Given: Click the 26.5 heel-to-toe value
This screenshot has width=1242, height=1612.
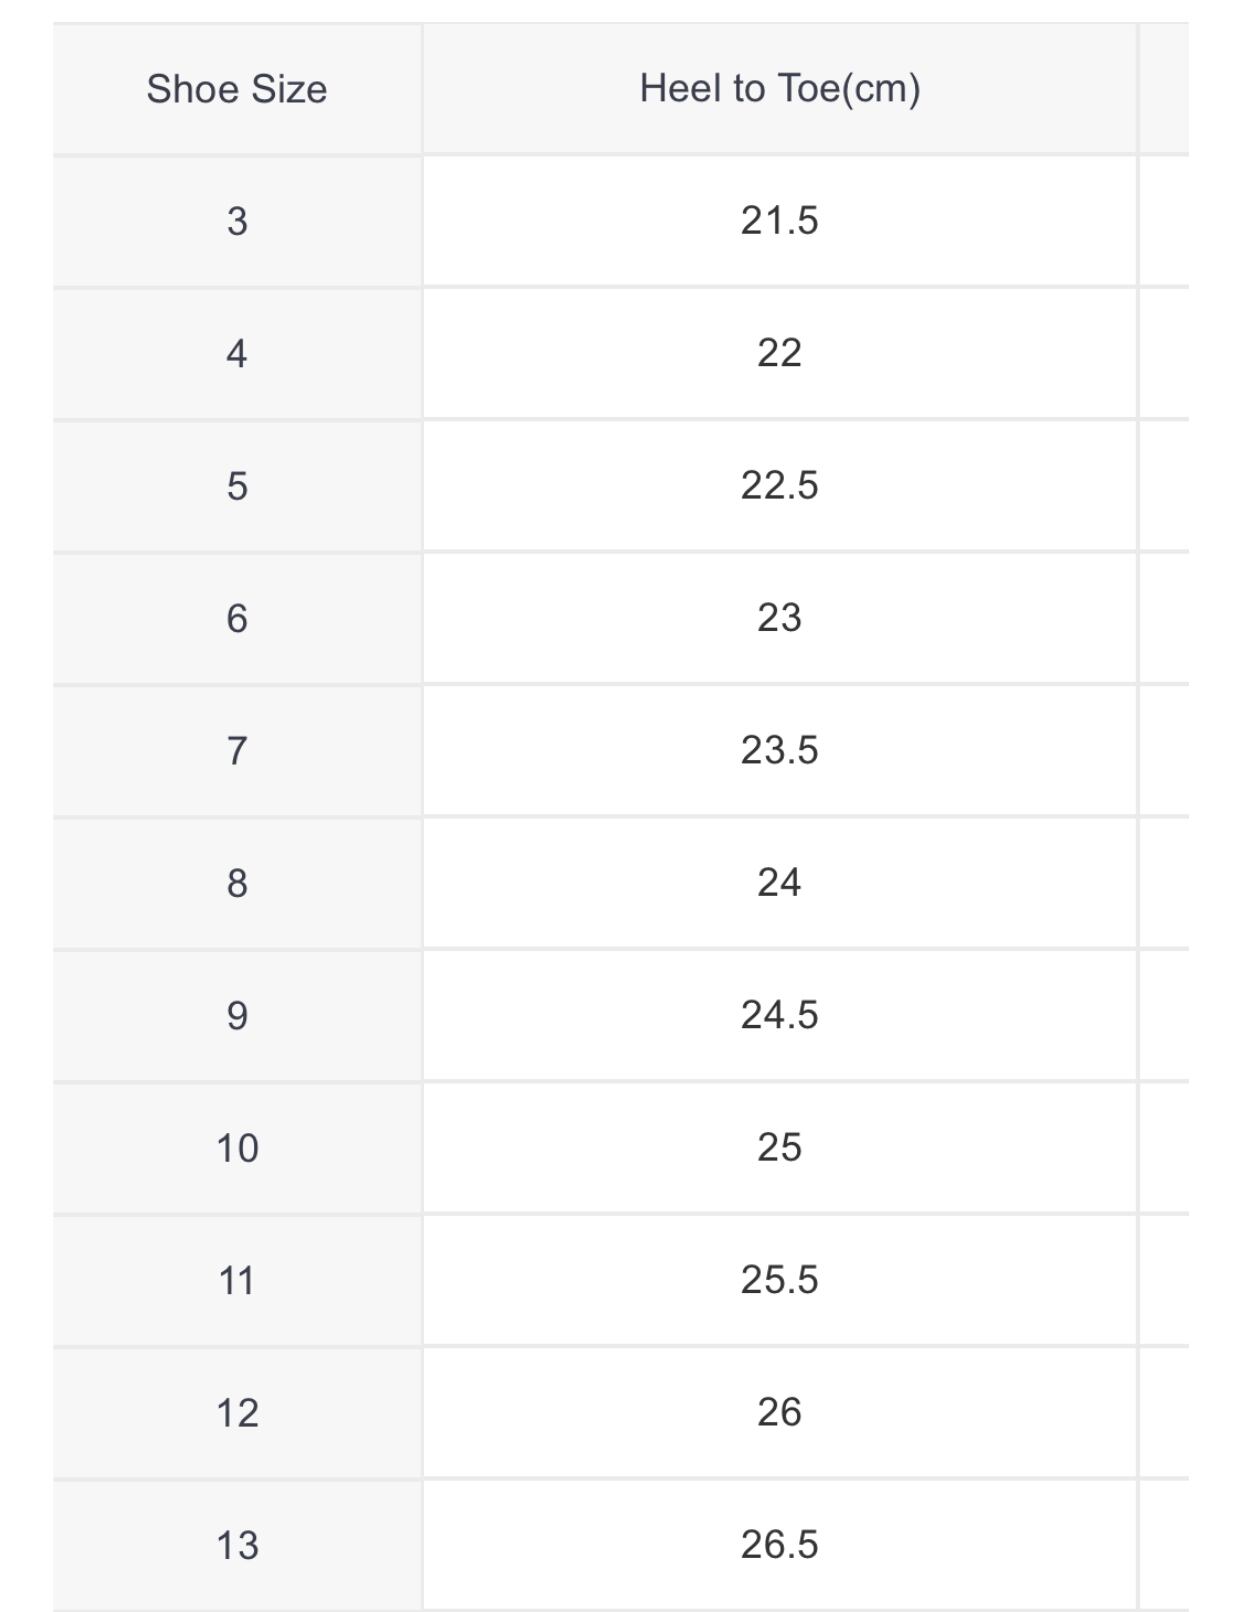Looking at the screenshot, I should coord(779,1545).
